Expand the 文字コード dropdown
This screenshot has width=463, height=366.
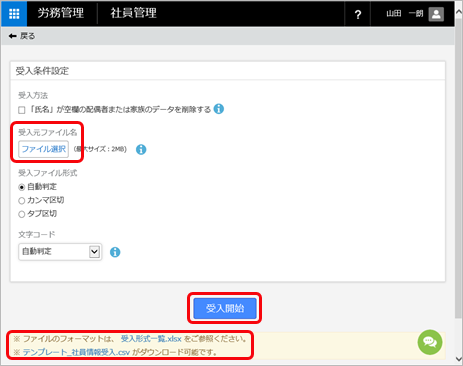(x=60, y=252)
